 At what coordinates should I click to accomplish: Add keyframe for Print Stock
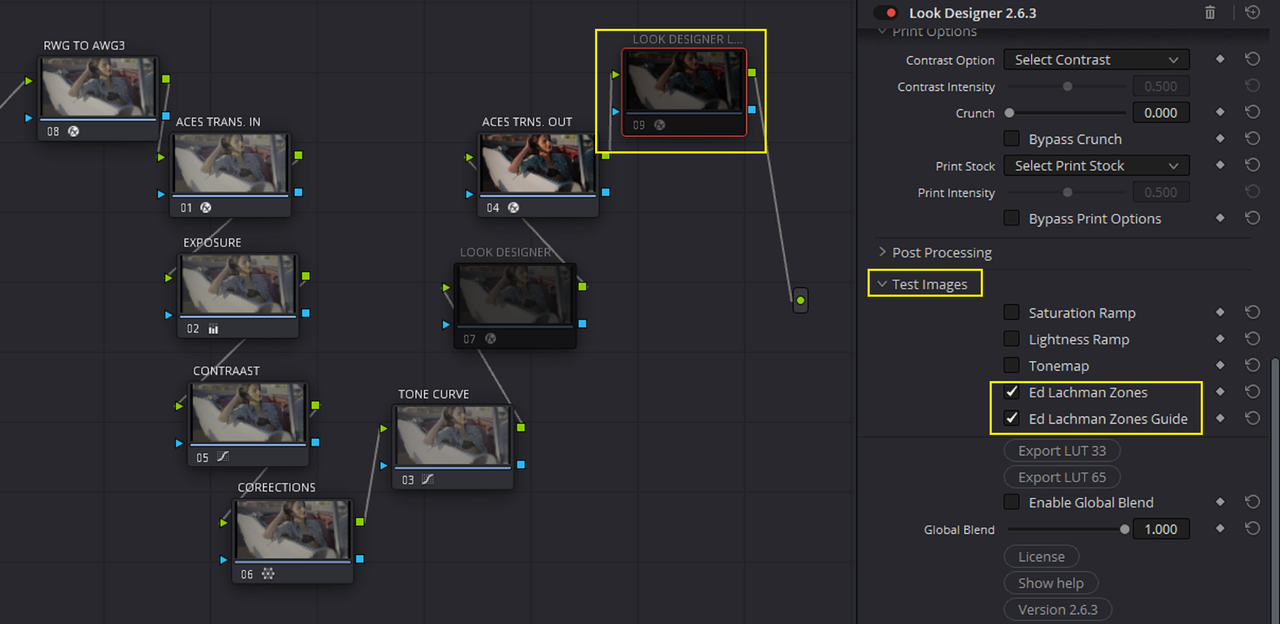(x=1220, y=166)
